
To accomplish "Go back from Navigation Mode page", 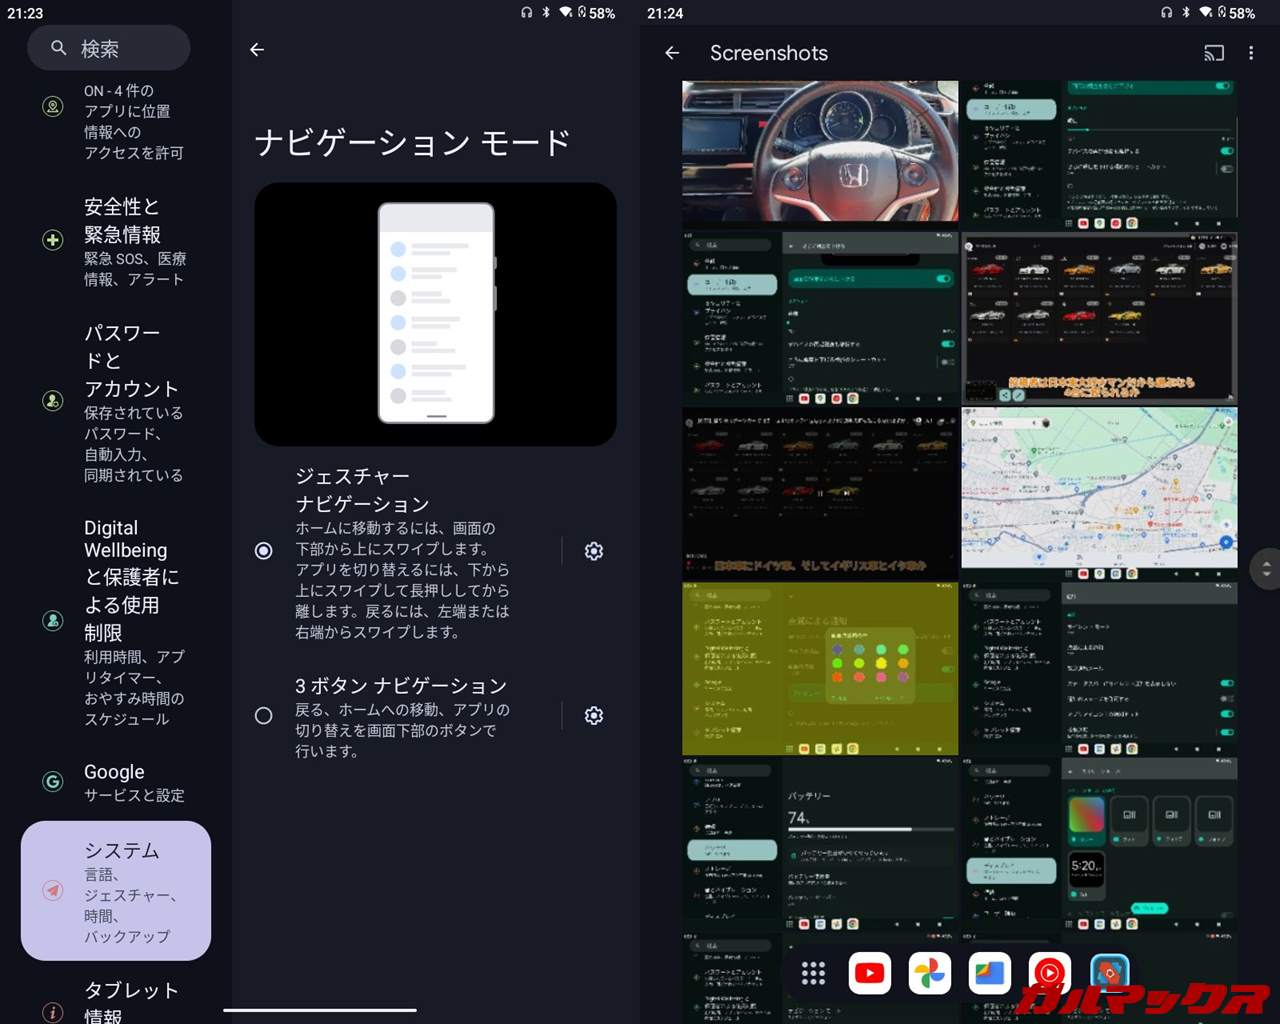I will tap(257, 50).
